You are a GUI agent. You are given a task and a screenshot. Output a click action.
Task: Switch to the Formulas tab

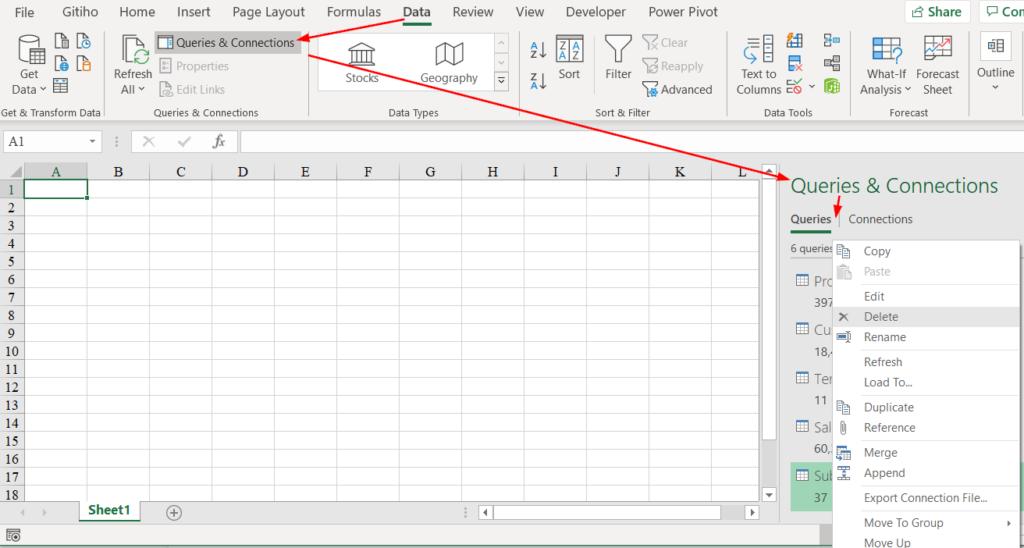(353, 12)
